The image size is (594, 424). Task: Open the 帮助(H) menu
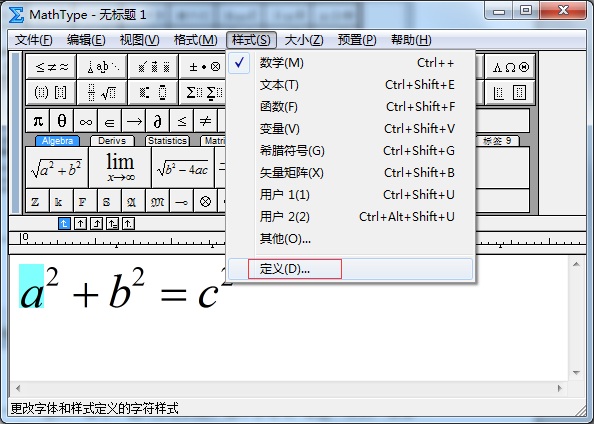click(x=411, y=40)
